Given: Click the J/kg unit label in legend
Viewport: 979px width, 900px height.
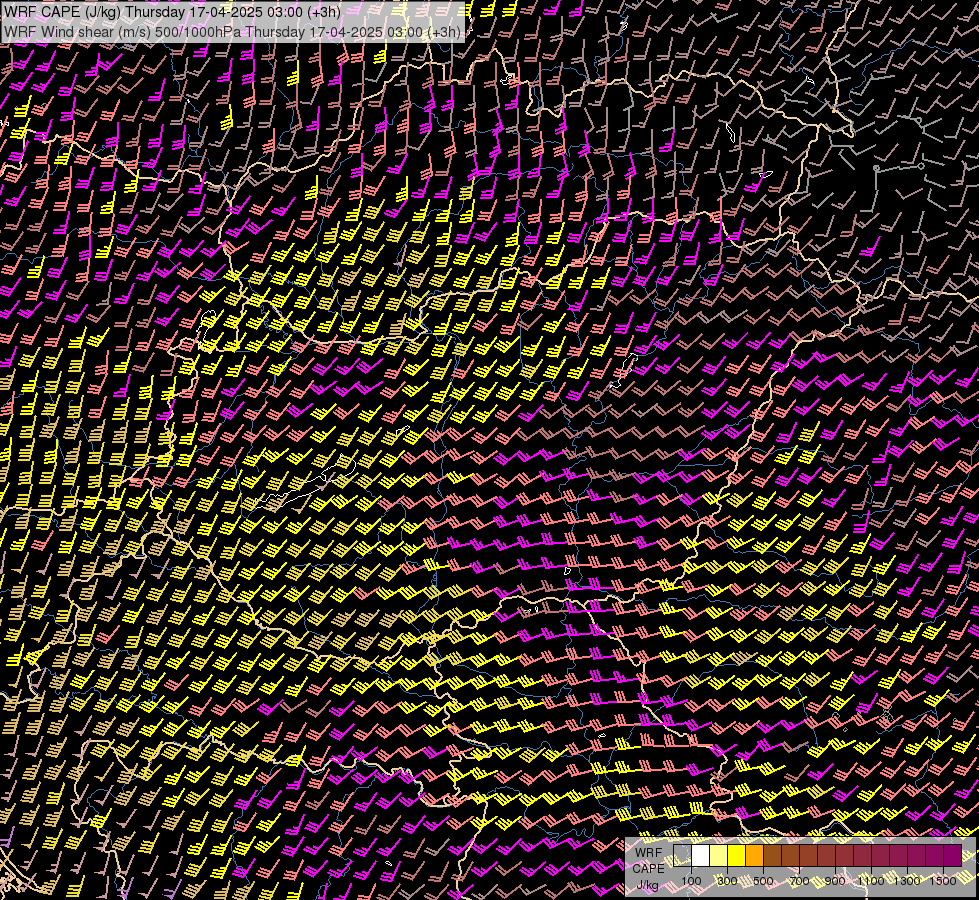Looking at the screenshot, I should coord(648,885).
